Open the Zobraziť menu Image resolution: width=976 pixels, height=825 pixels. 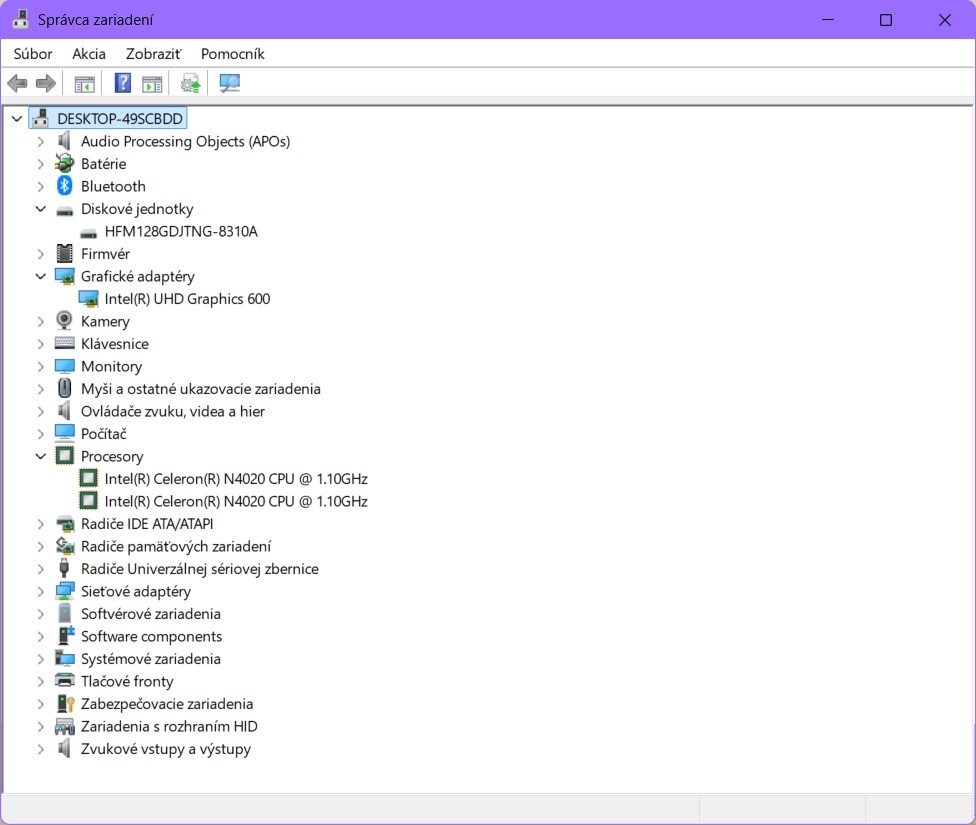[151, 53]
